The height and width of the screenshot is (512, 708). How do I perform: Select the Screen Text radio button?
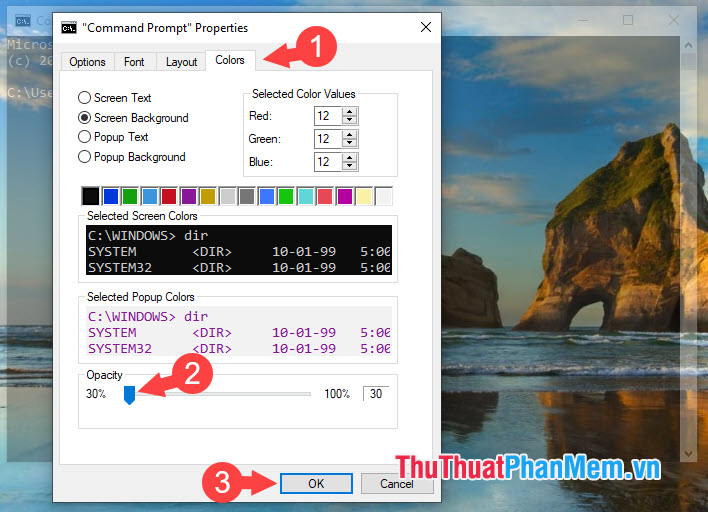[84, 98]
